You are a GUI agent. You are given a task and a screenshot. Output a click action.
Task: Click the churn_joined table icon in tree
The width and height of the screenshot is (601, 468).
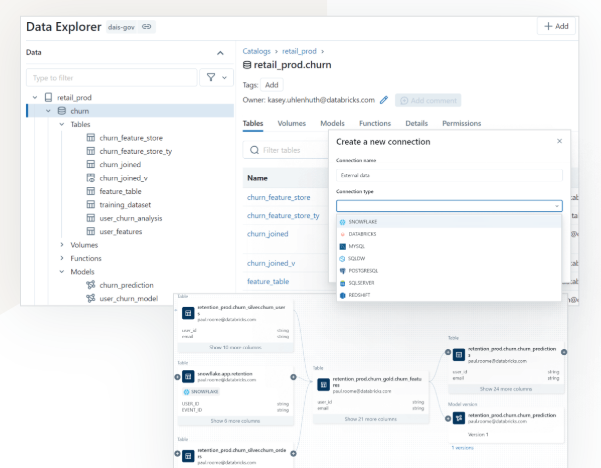tap(90, 164)
